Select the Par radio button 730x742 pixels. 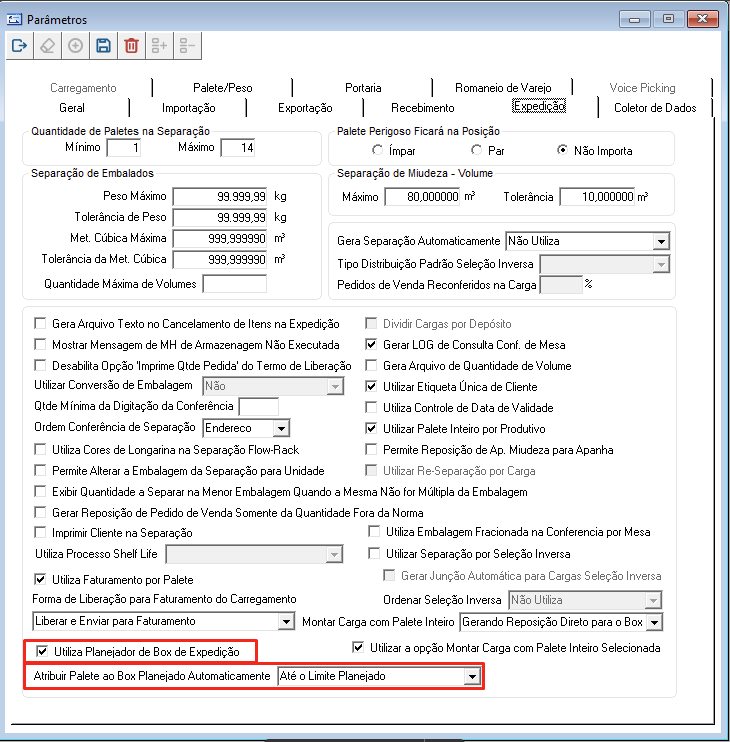(476, 150)
